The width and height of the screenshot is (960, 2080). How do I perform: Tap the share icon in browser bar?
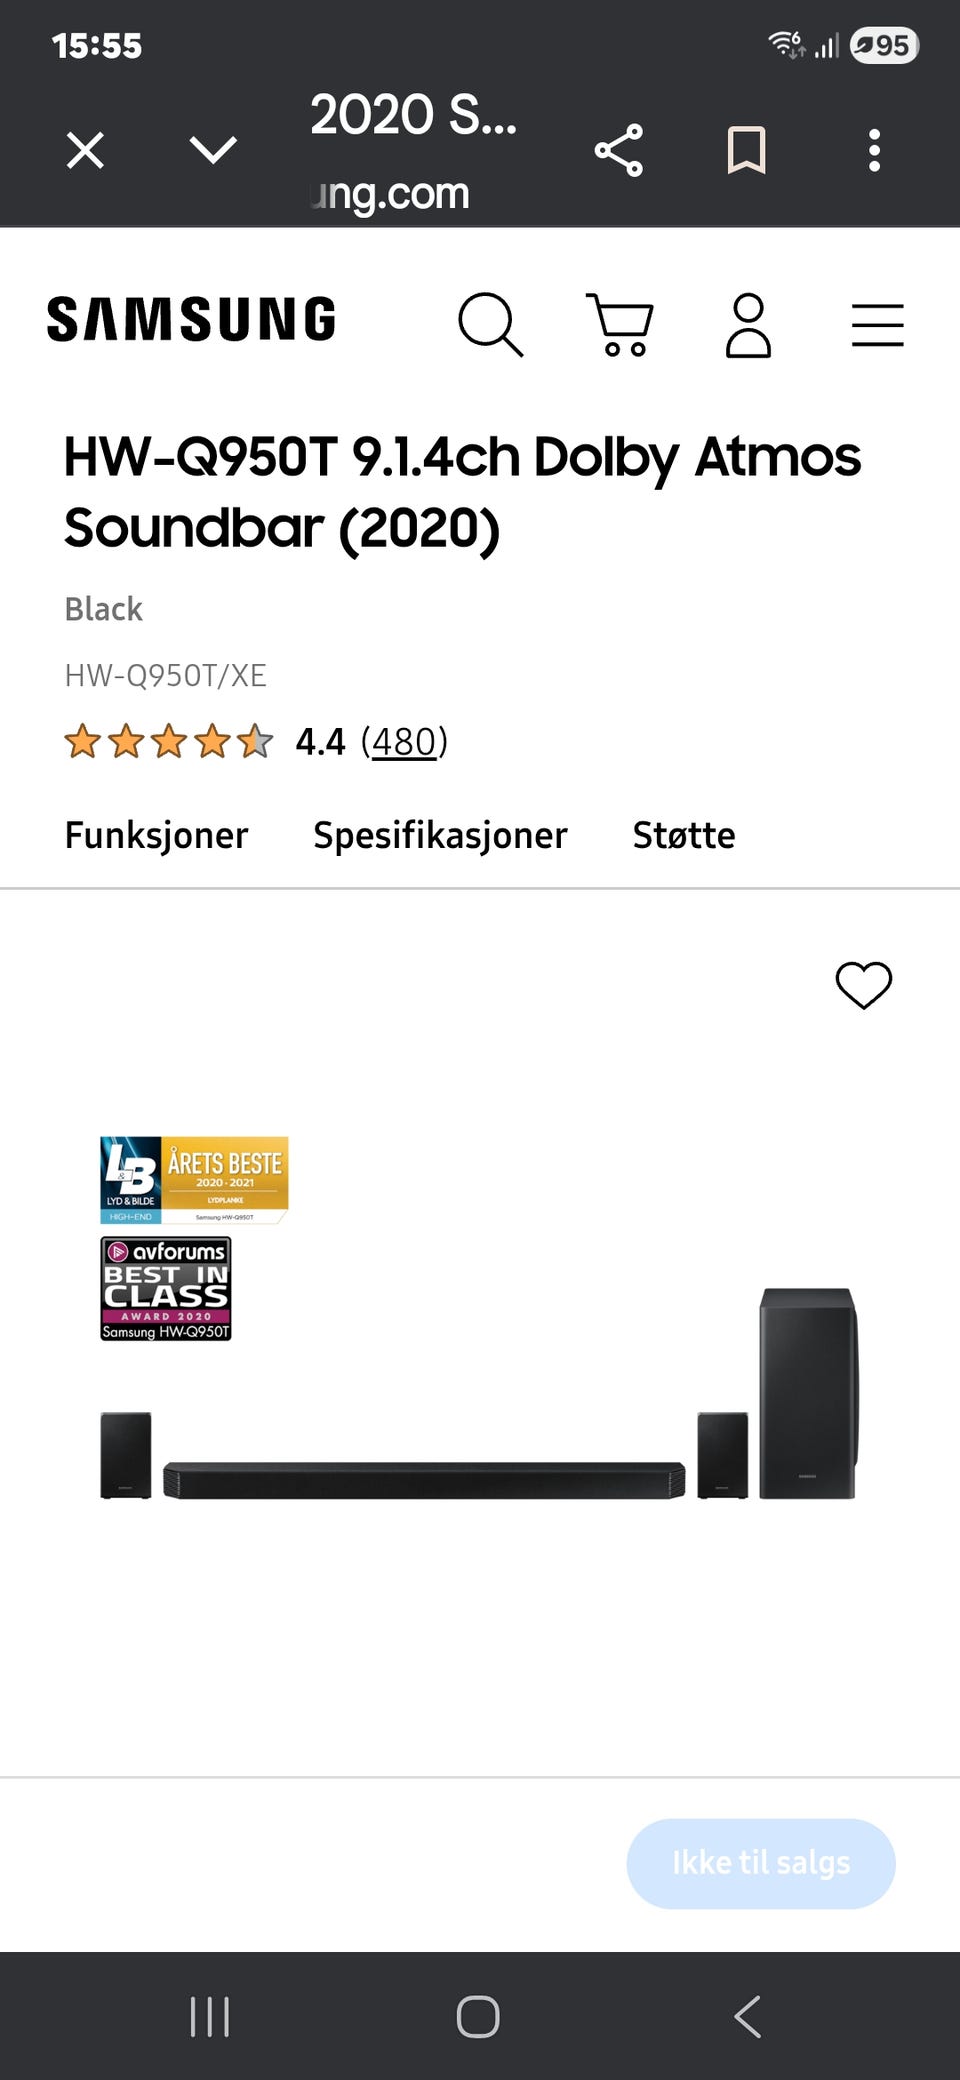[x=619, y=151]
